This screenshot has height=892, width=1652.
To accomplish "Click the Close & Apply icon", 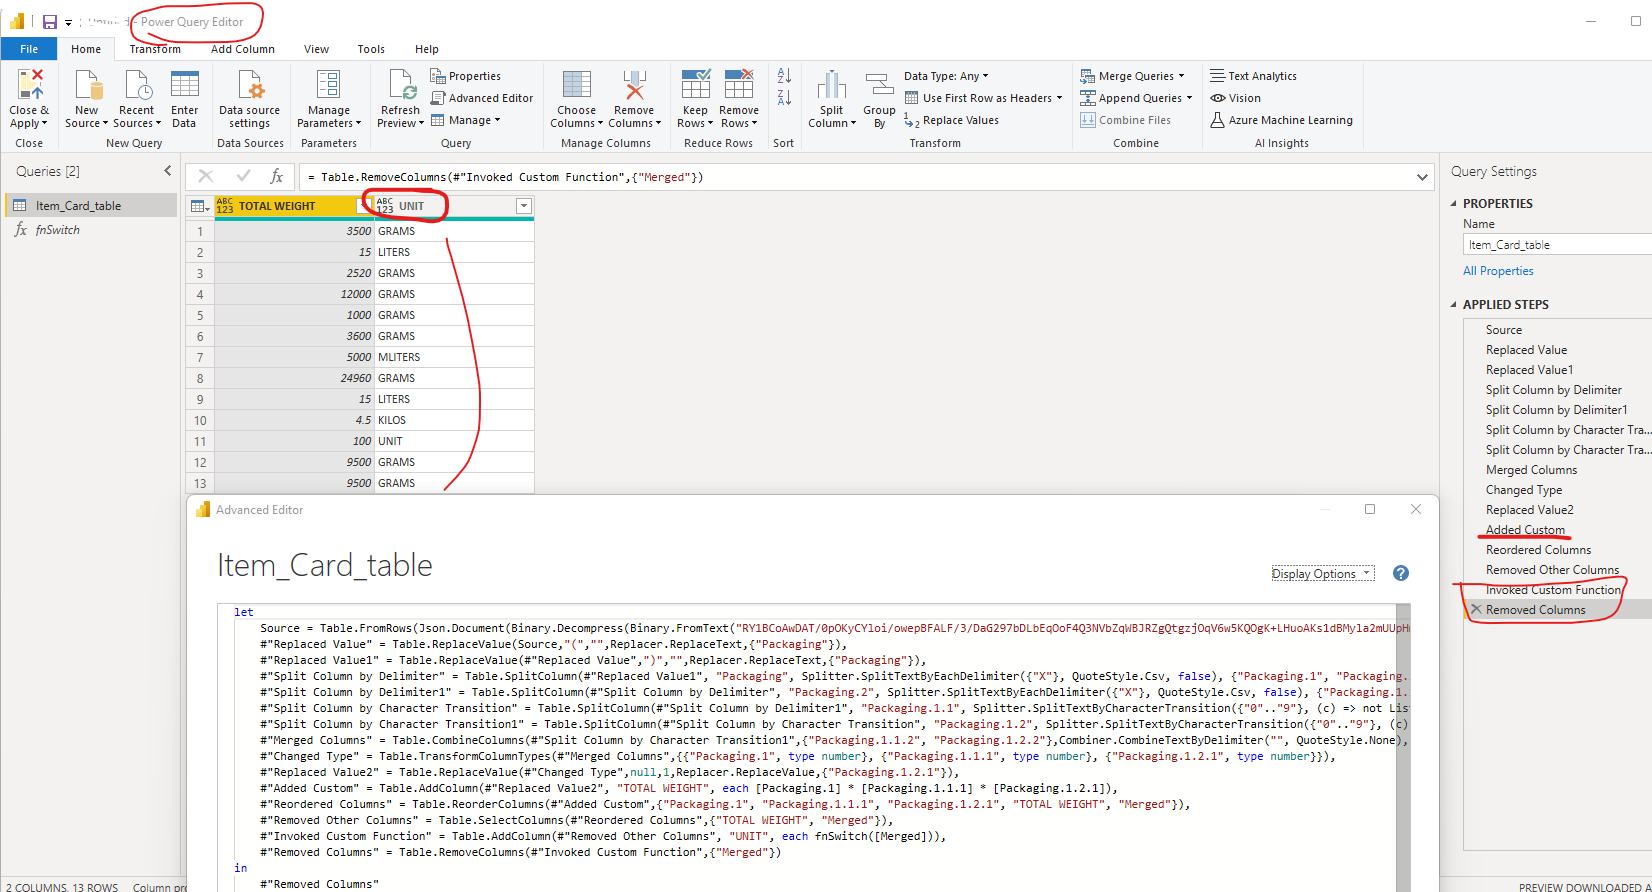I will (30, 86).
